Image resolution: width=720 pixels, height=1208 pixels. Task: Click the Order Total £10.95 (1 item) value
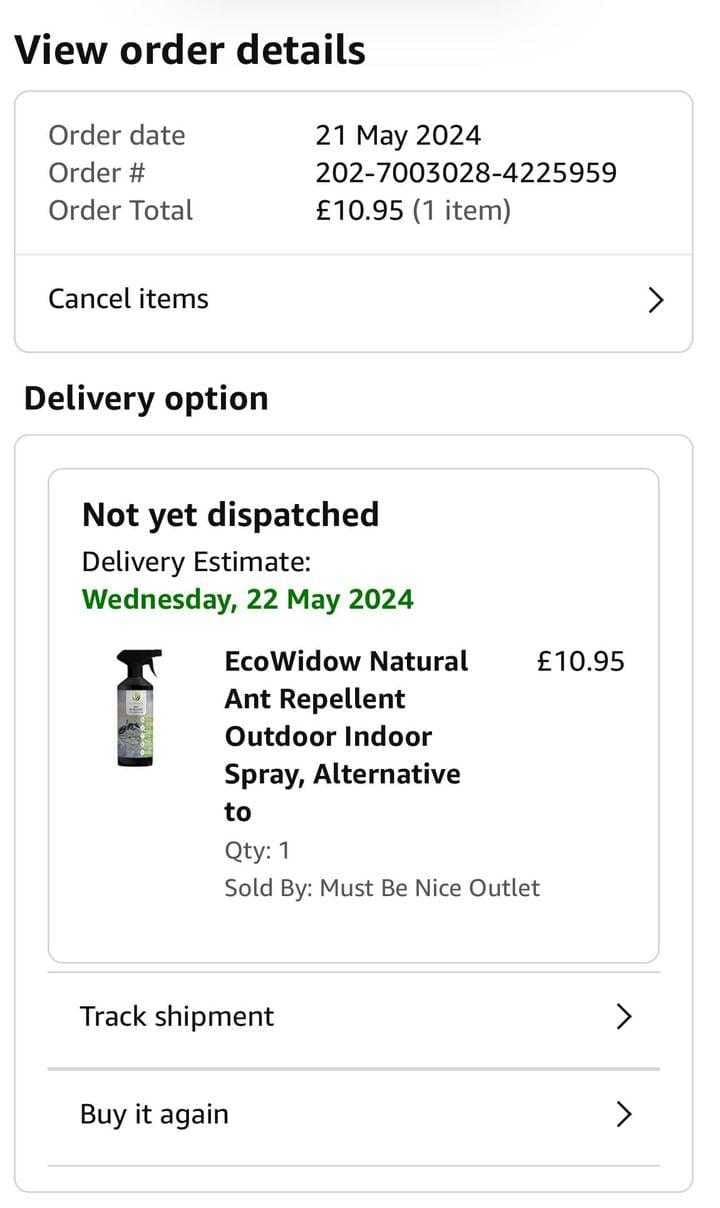click(413, 211)
